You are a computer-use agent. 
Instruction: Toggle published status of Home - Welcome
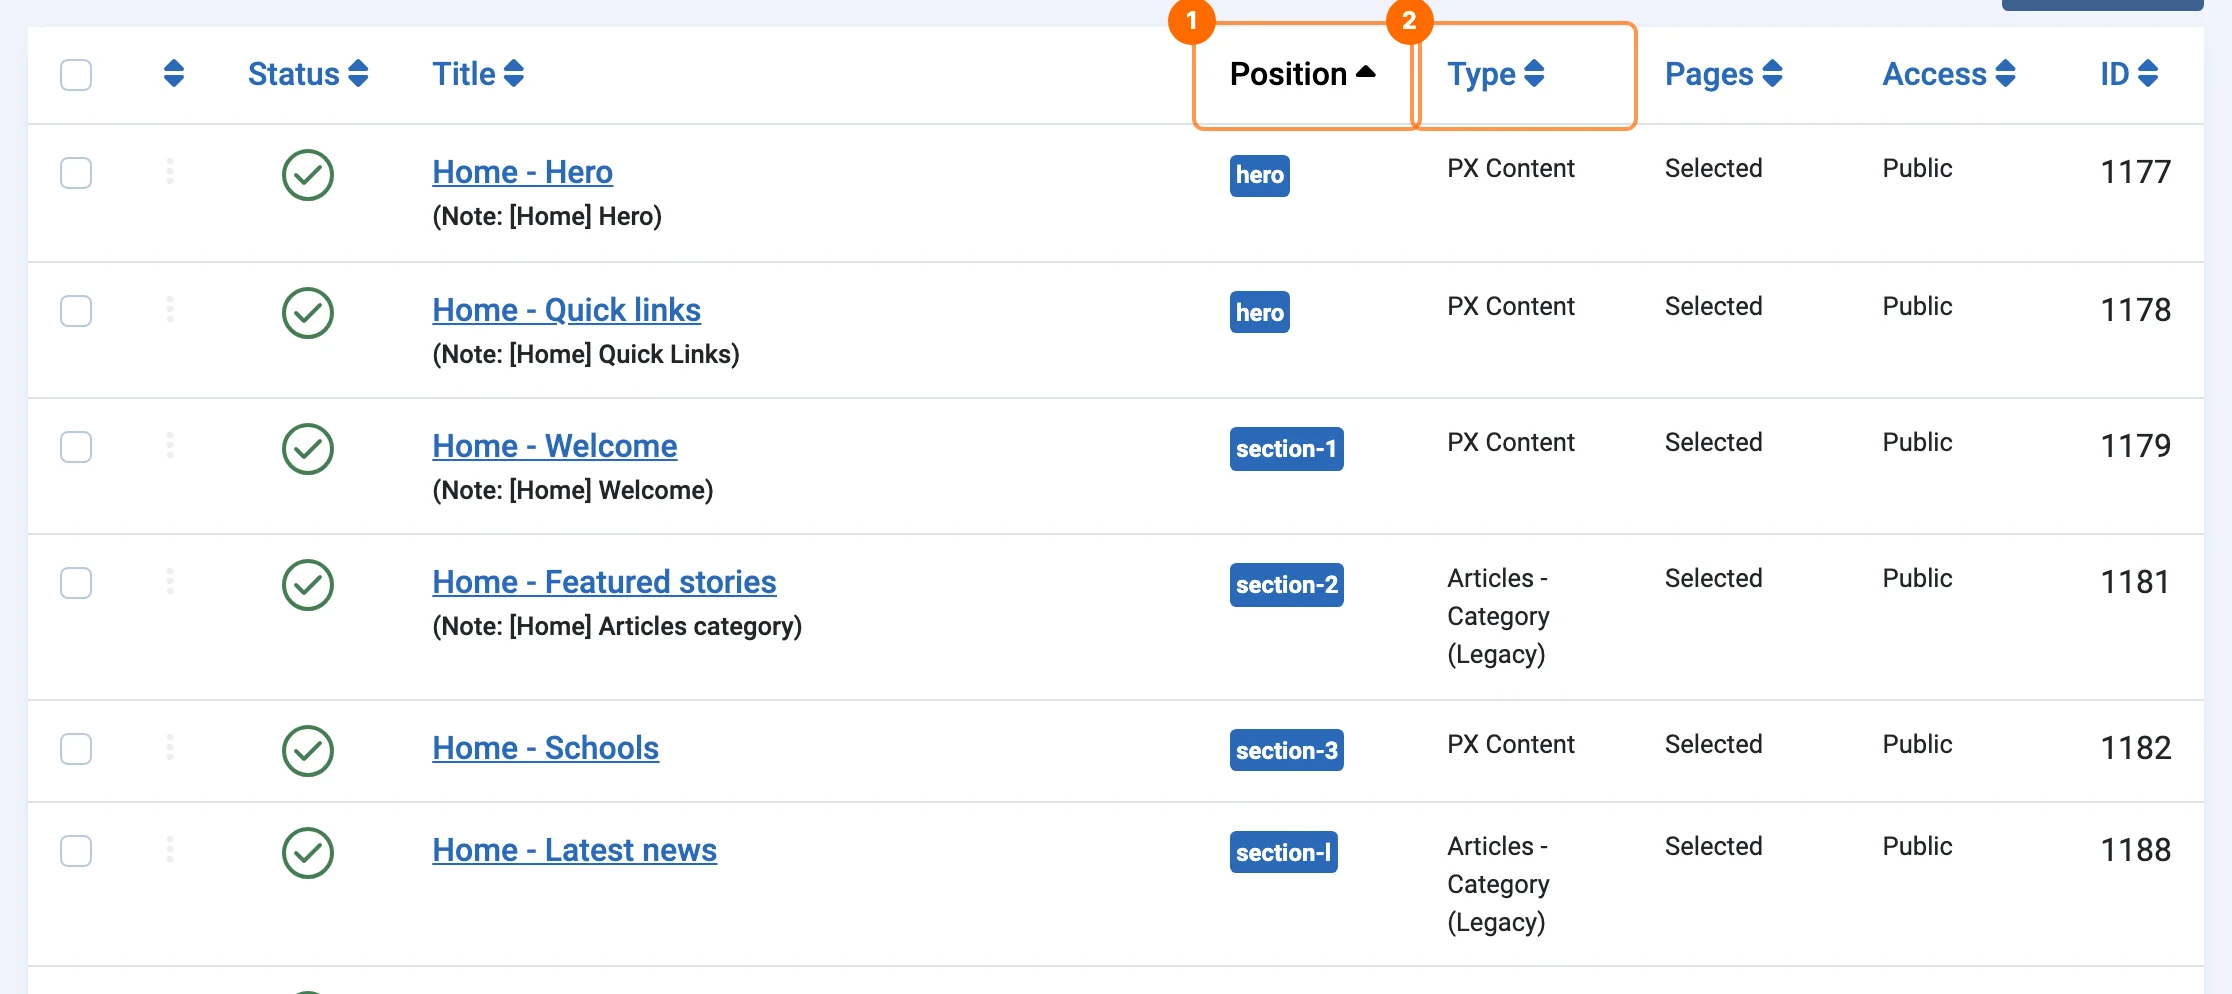tap(308, 449)
